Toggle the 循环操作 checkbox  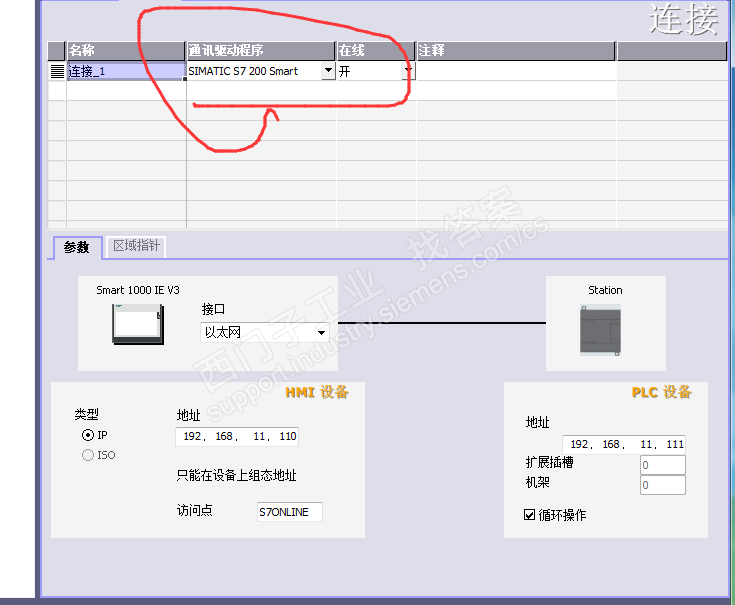(x=529, y=515)
